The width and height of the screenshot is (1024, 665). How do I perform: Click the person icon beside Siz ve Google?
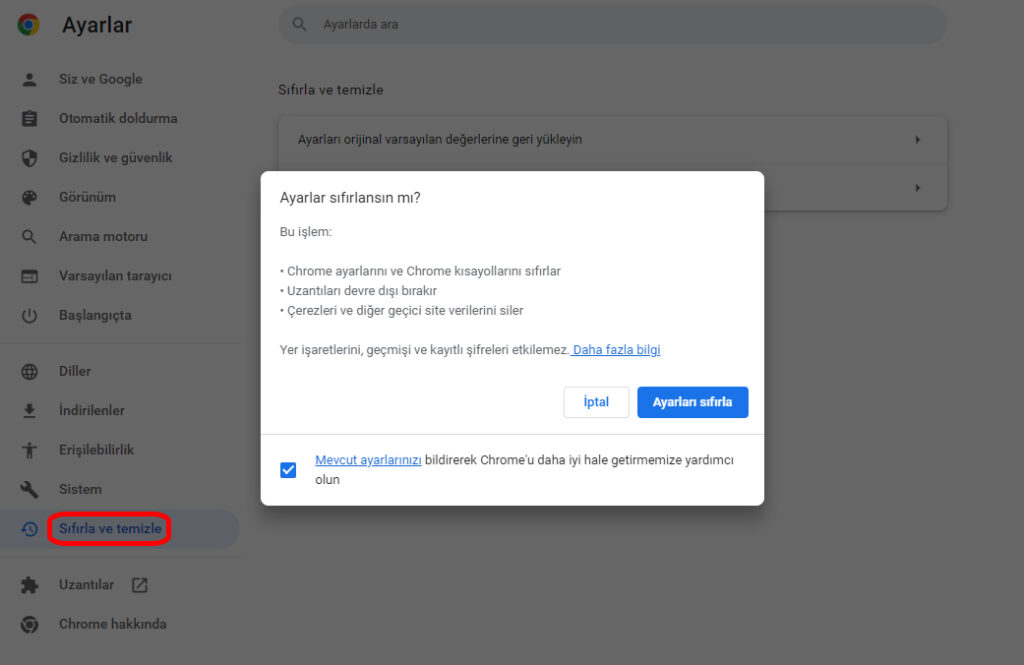pyautogui.click(x=29, y=80)
